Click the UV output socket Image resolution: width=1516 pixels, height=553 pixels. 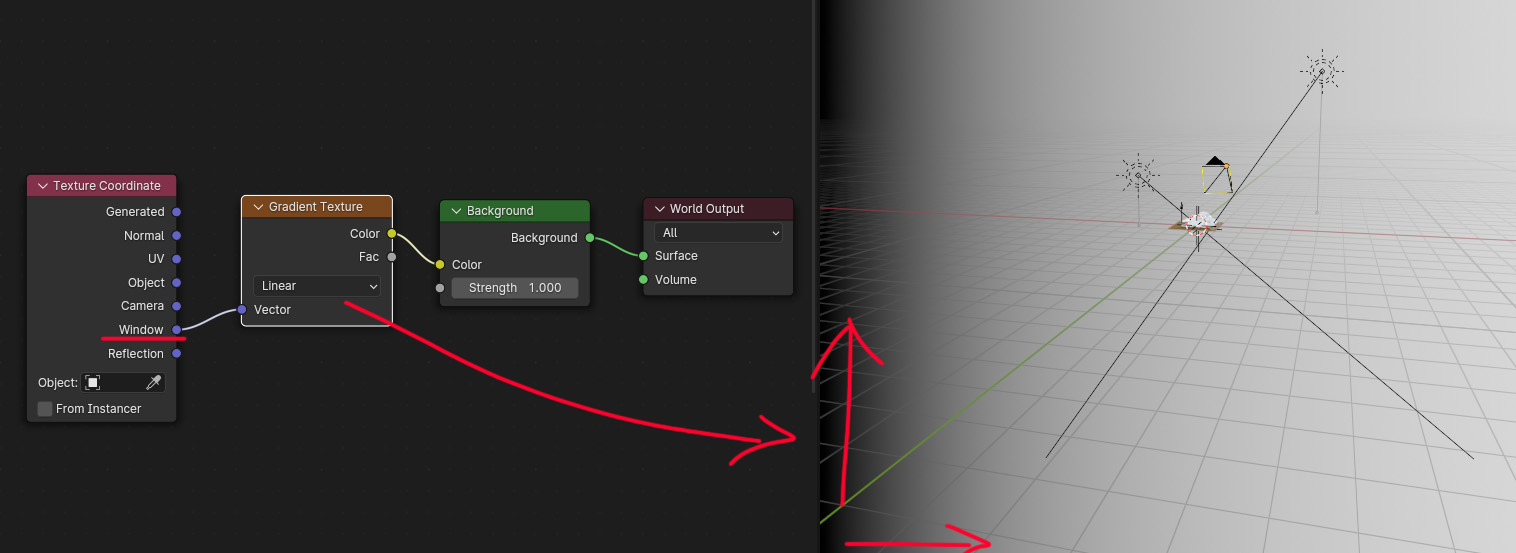[x=176, y=259]
